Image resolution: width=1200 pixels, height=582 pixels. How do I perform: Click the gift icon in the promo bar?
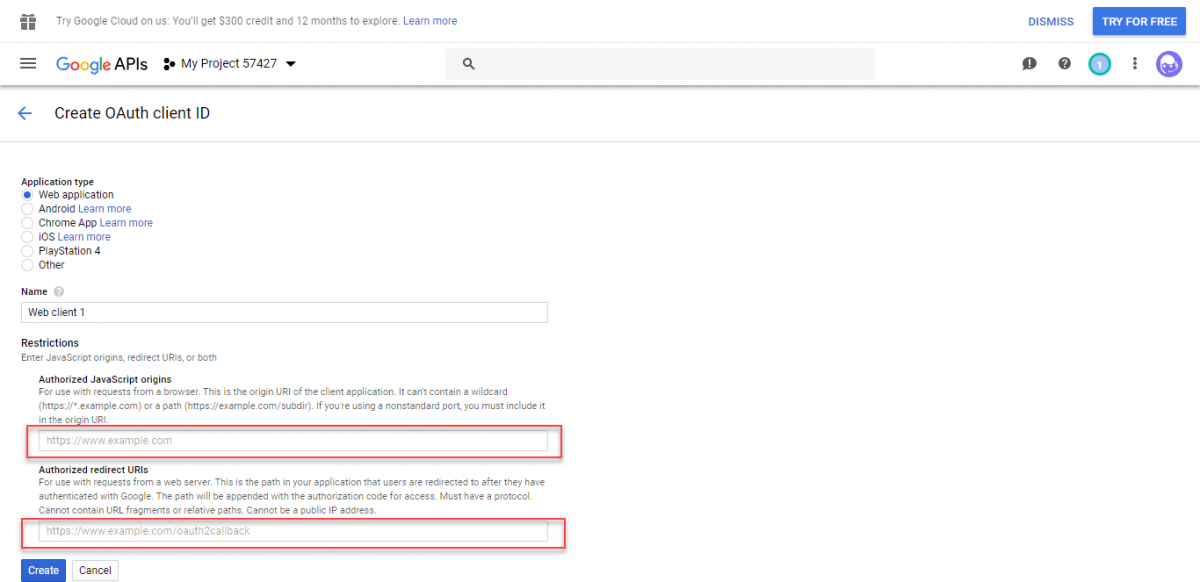pyautogui.click(x=28, y=21)
